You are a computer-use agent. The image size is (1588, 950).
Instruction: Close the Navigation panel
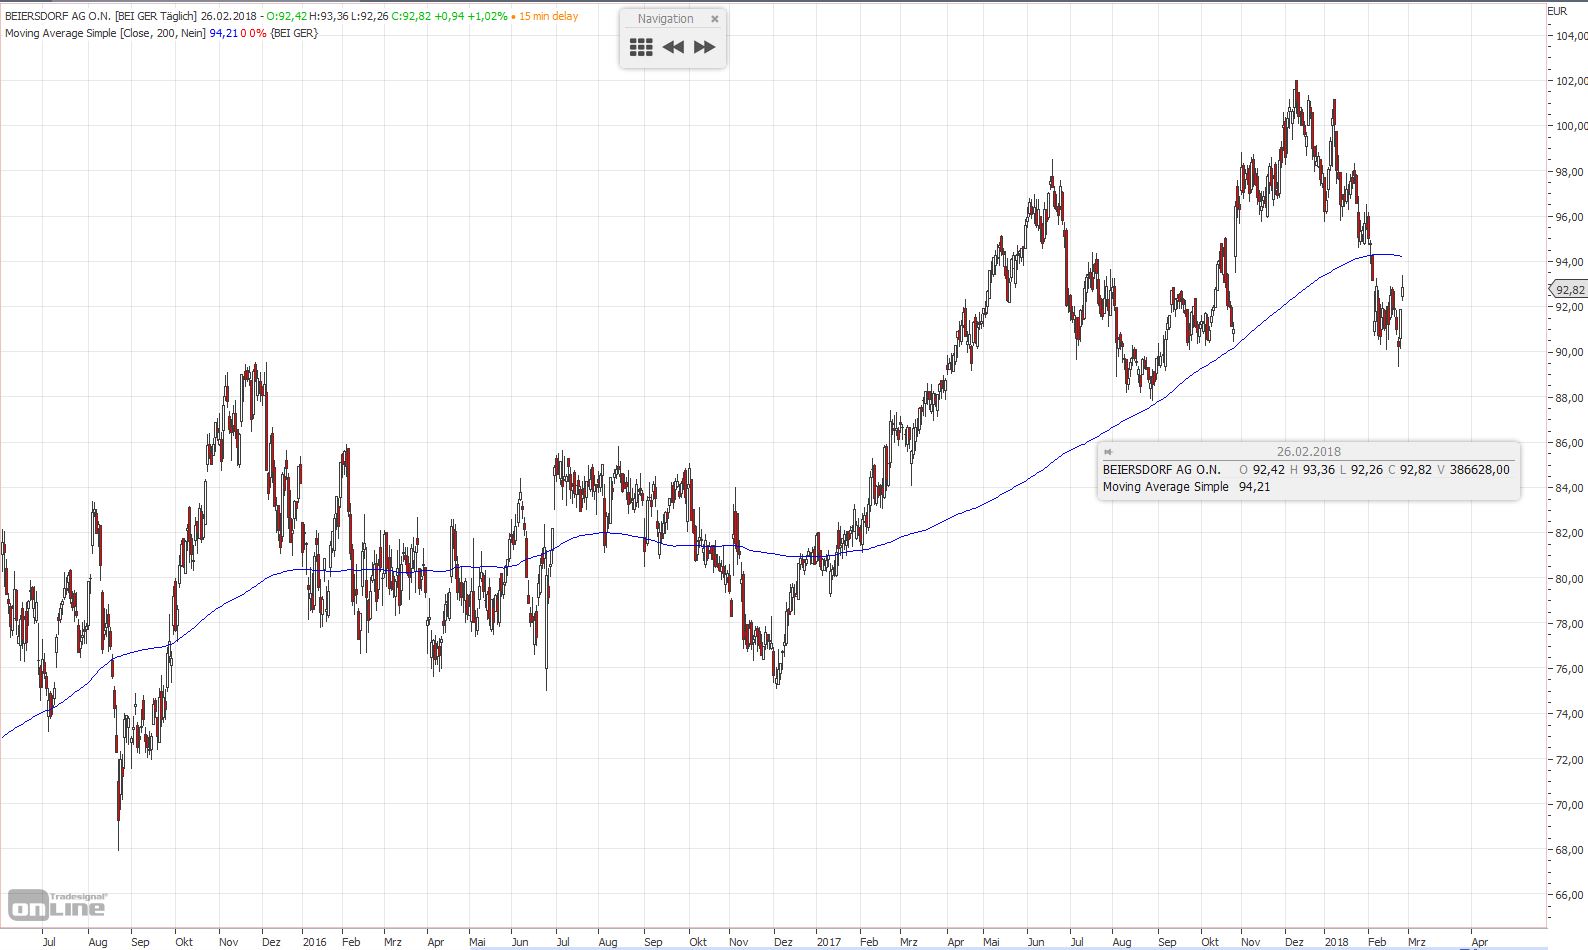pyautogui.click(x=714, y=19)
